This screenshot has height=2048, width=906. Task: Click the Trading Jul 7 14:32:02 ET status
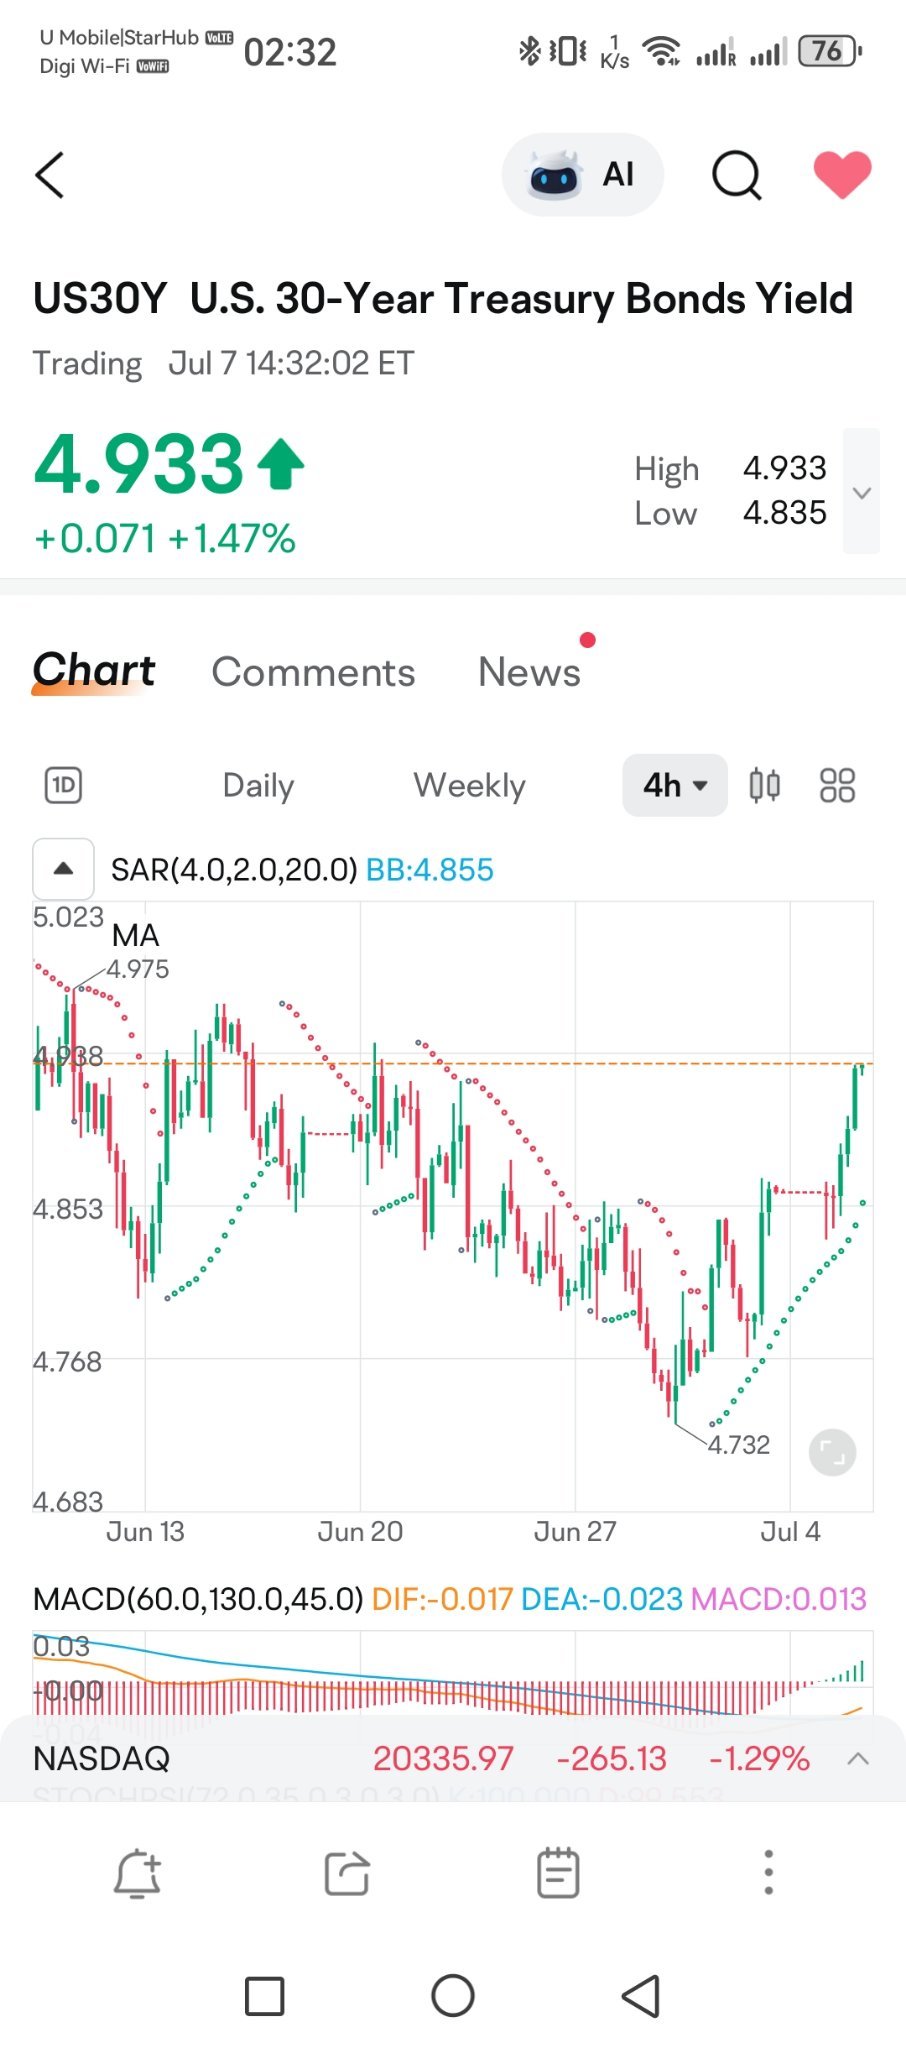[x=224, y=363]
